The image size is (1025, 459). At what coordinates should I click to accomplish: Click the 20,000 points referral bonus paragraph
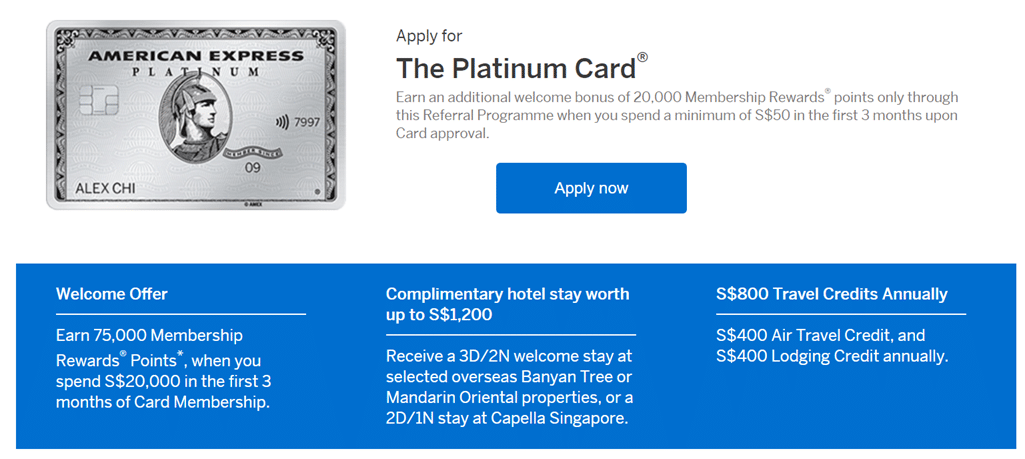coord(676,115)
